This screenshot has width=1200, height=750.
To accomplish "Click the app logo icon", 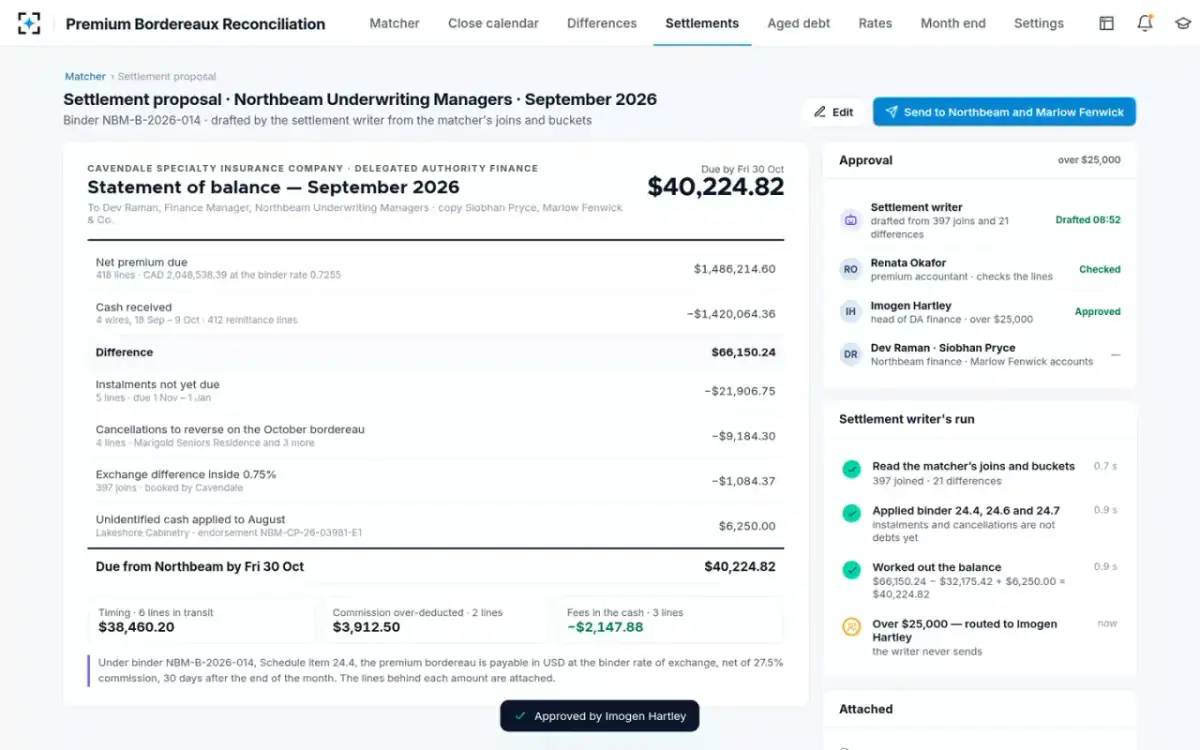I will click(29, 23).
